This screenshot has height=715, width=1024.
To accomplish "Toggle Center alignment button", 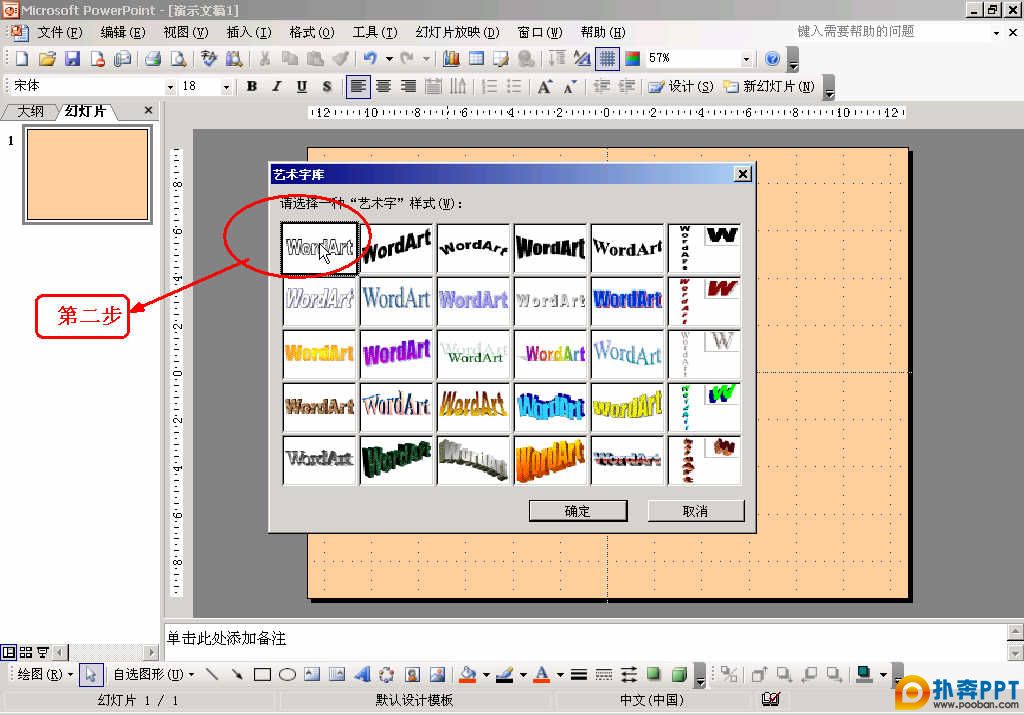I will pos(383,86).
